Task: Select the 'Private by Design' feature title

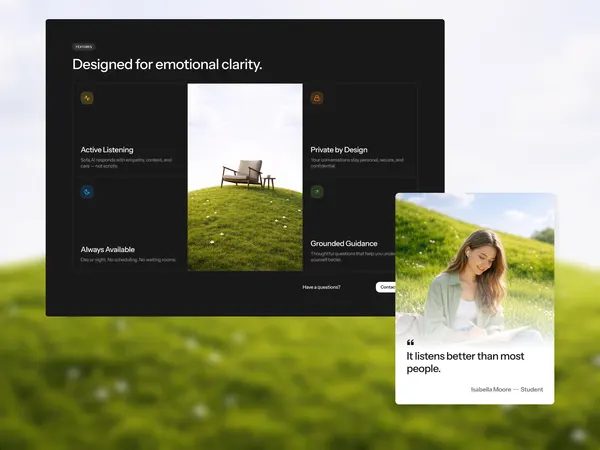Action: [339, 150]
